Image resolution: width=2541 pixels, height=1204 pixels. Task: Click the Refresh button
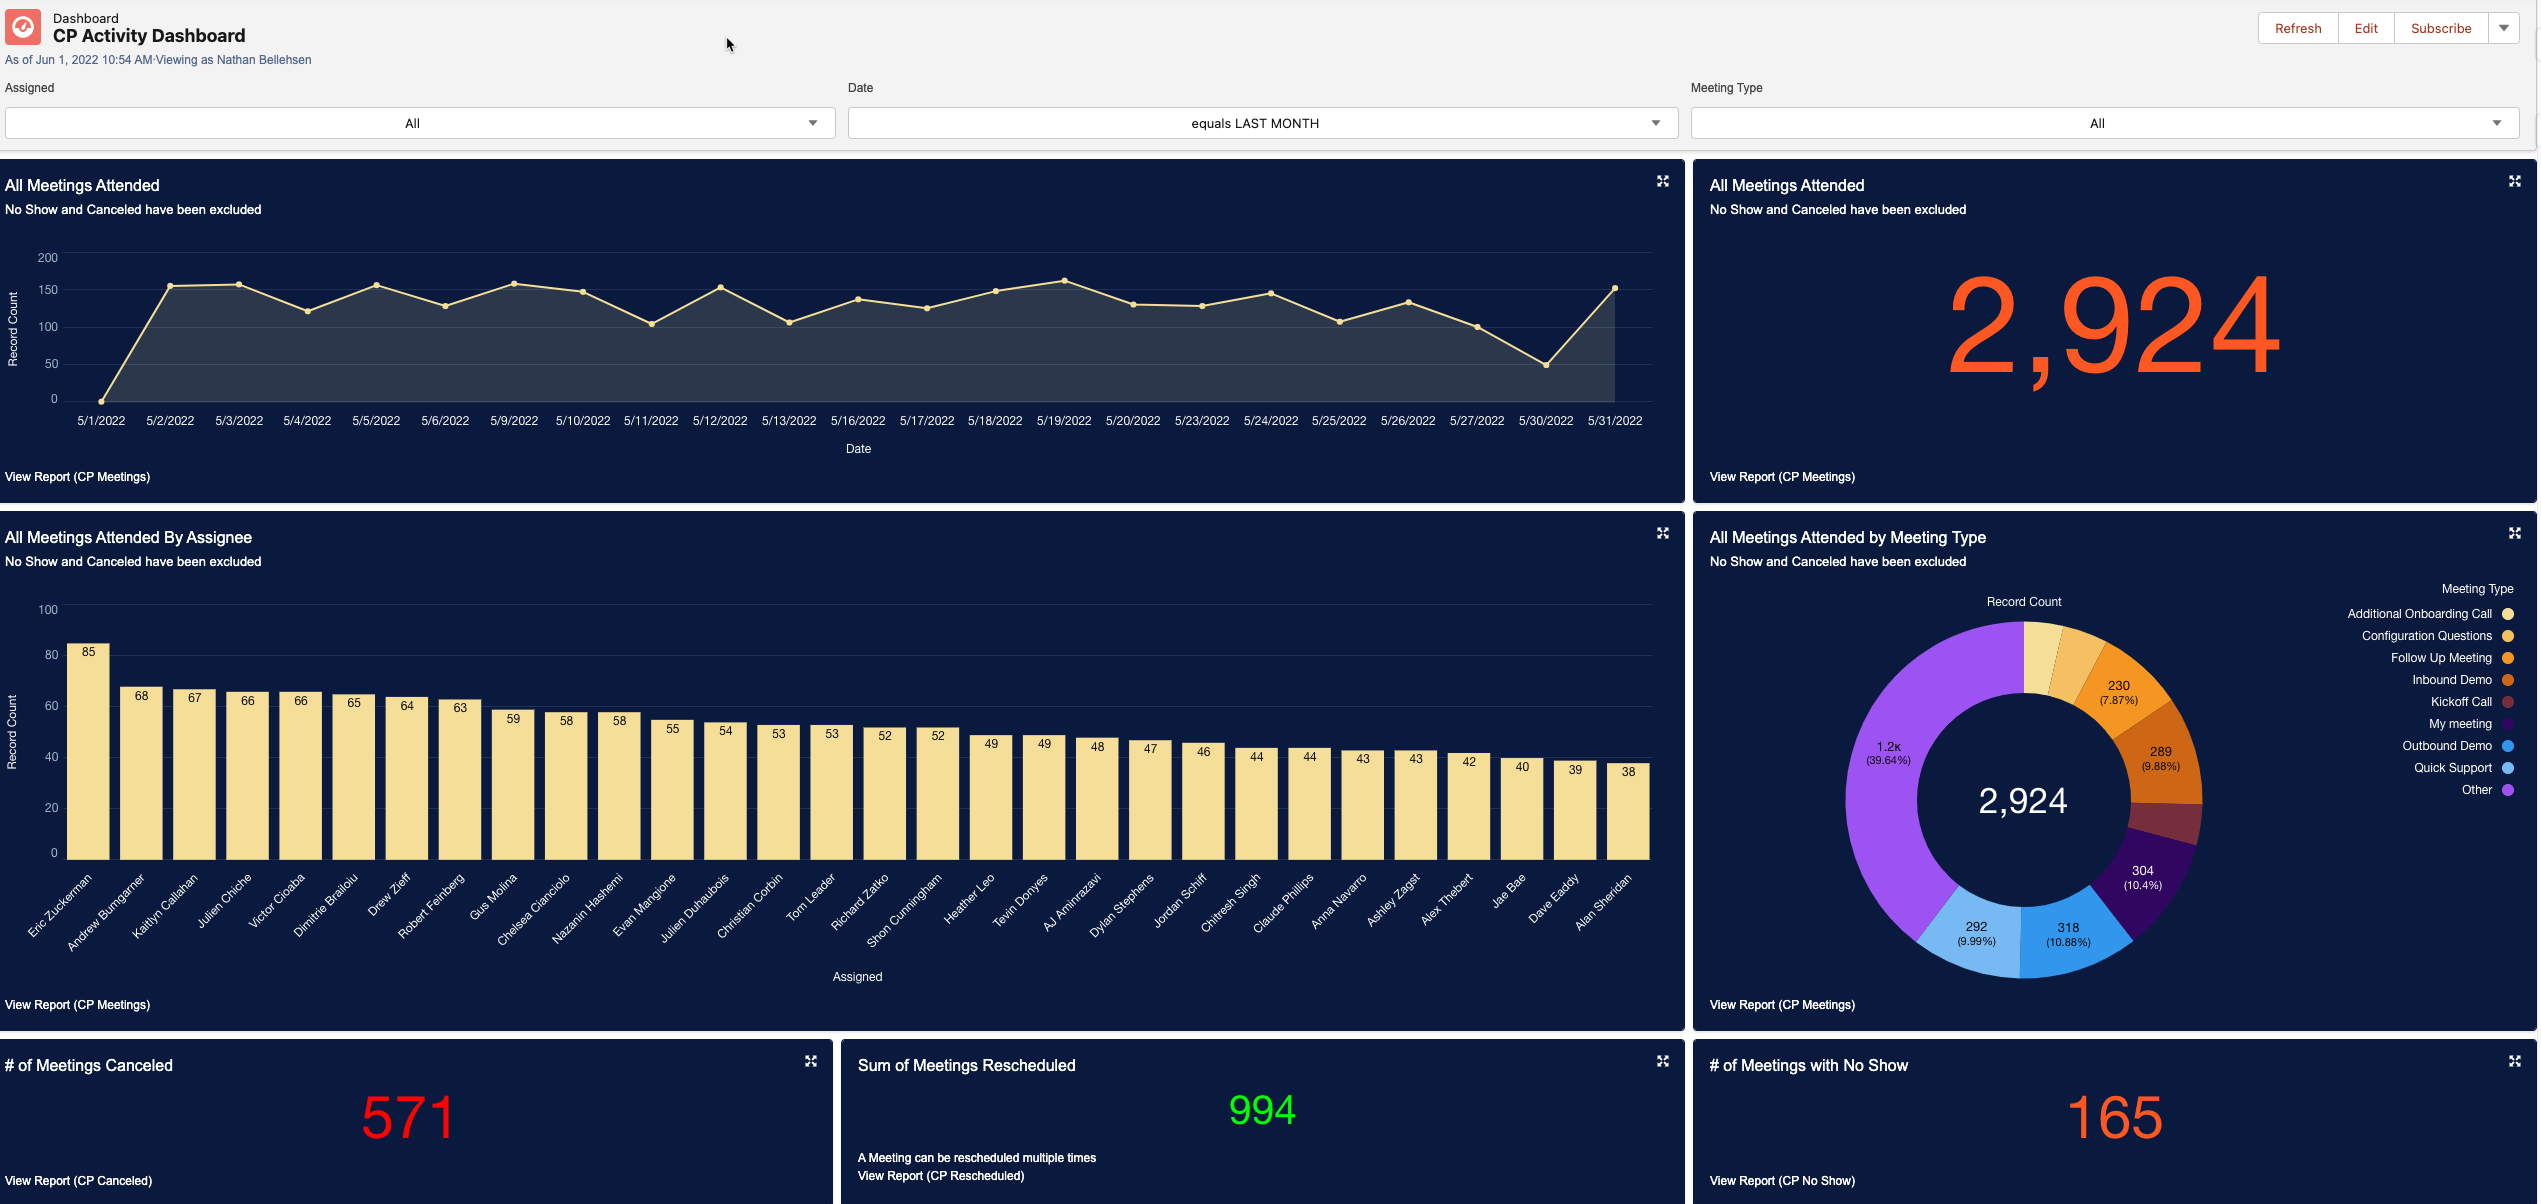2297,28
